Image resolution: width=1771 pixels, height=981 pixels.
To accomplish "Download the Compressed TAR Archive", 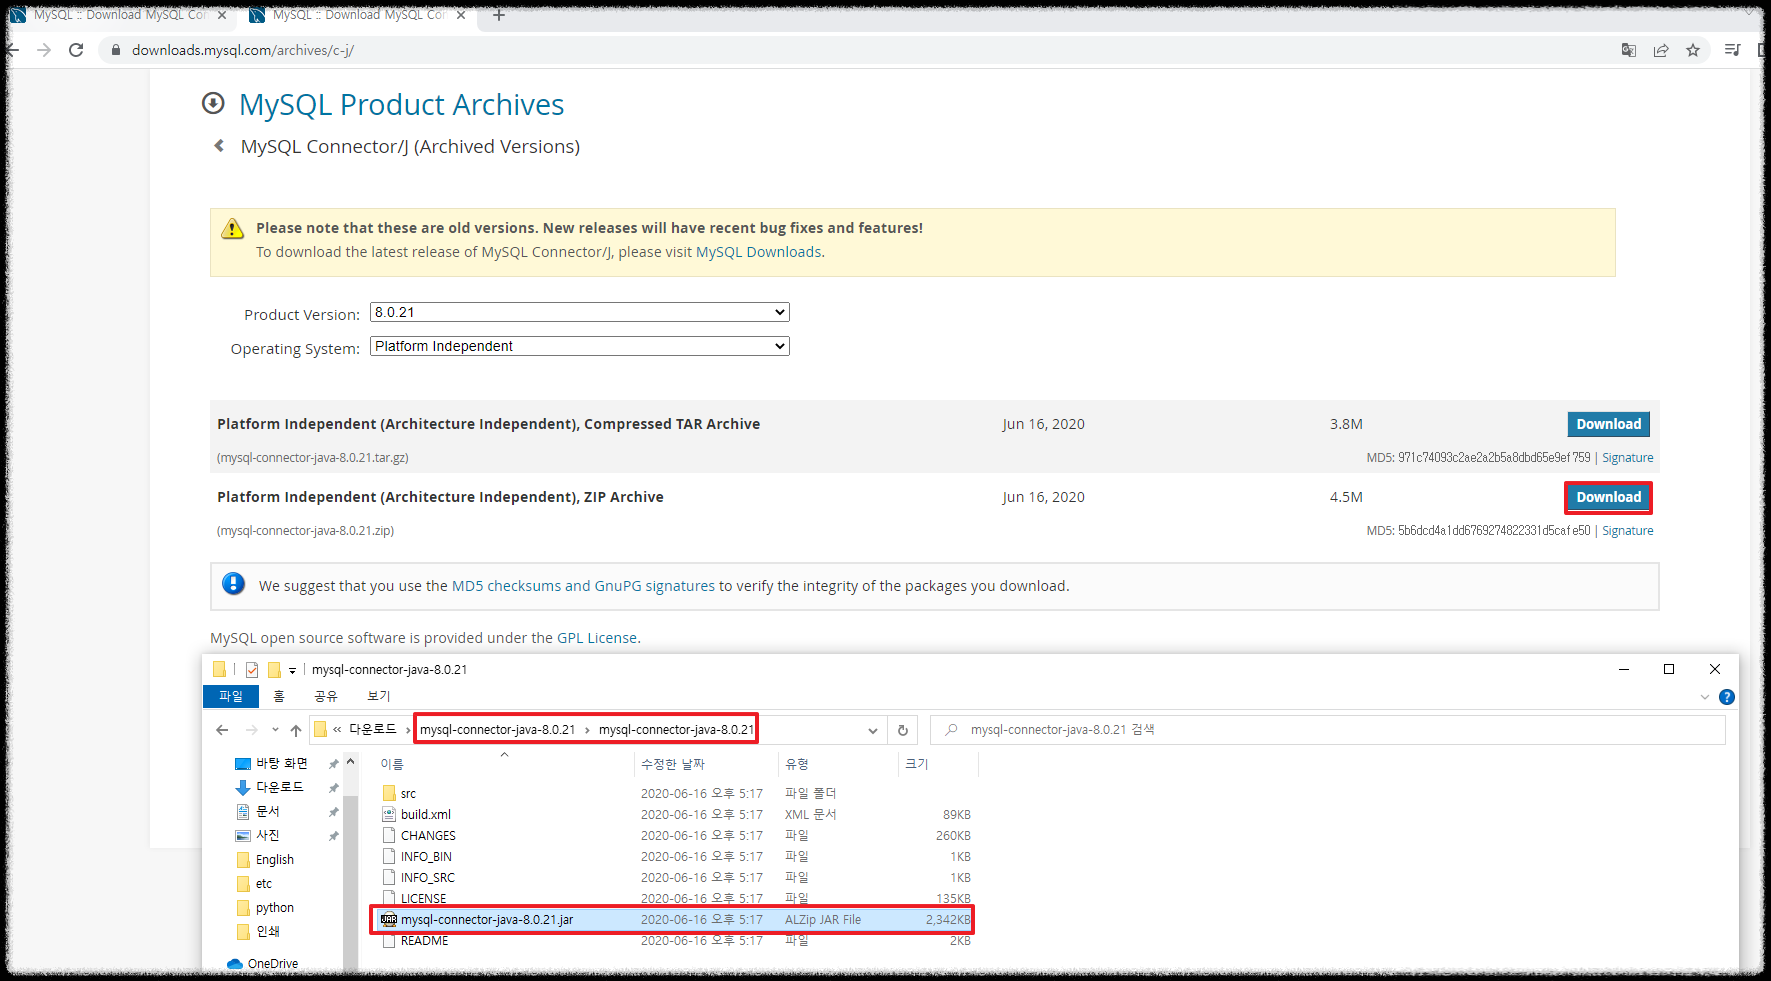I will pyautogui.click(x=1608, y=424).
